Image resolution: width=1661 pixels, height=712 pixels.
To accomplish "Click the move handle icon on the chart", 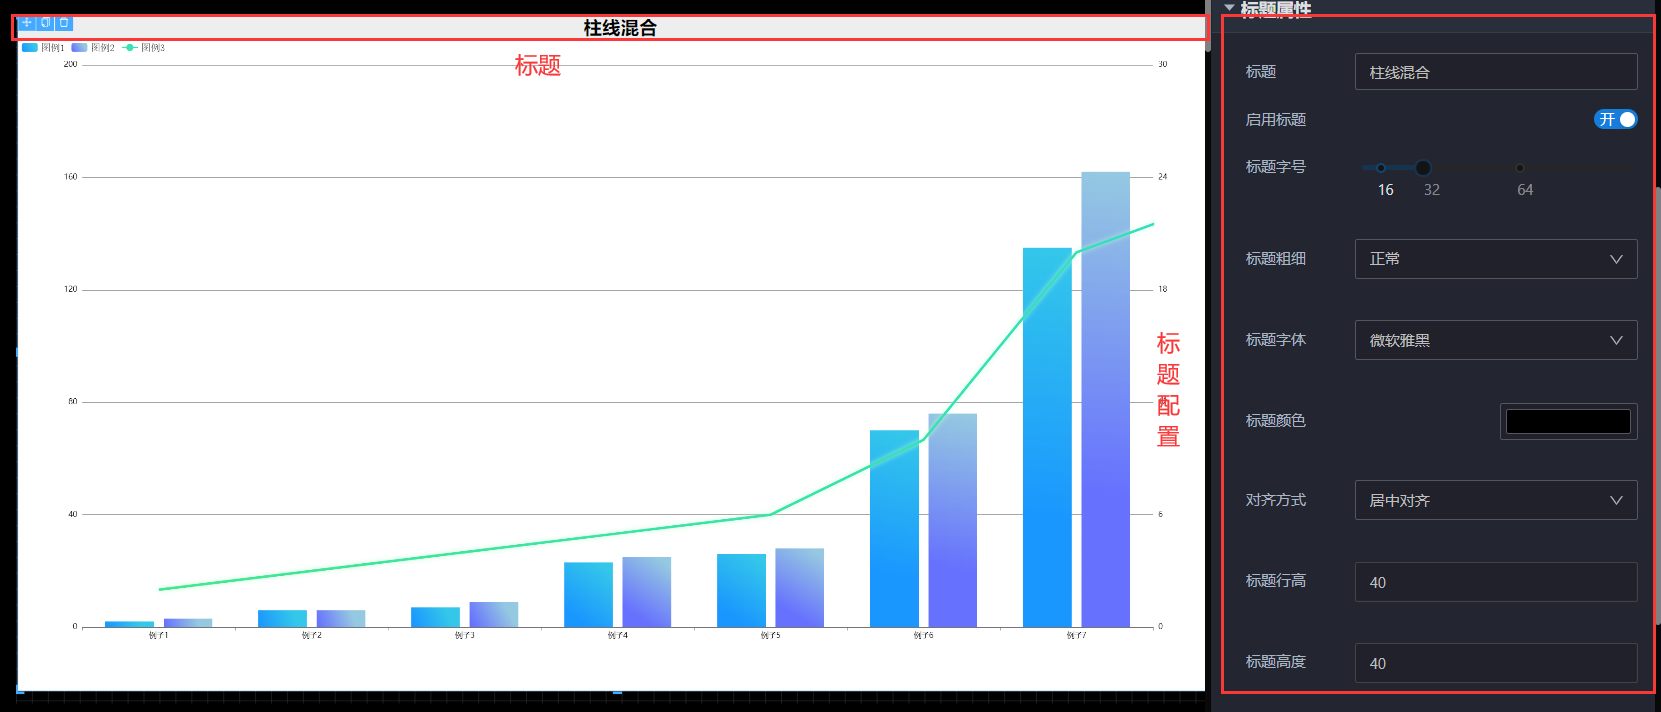I will pyautogui.click(x=27, y=23).
